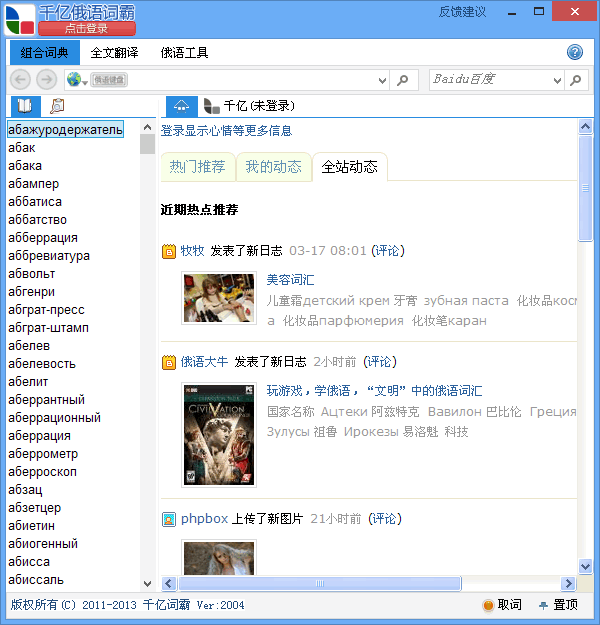Image resolution: width=600 pixels, height=625 pixels.
Task: Open user 牧牧 profile link
Action: click(x=192, y=251)
